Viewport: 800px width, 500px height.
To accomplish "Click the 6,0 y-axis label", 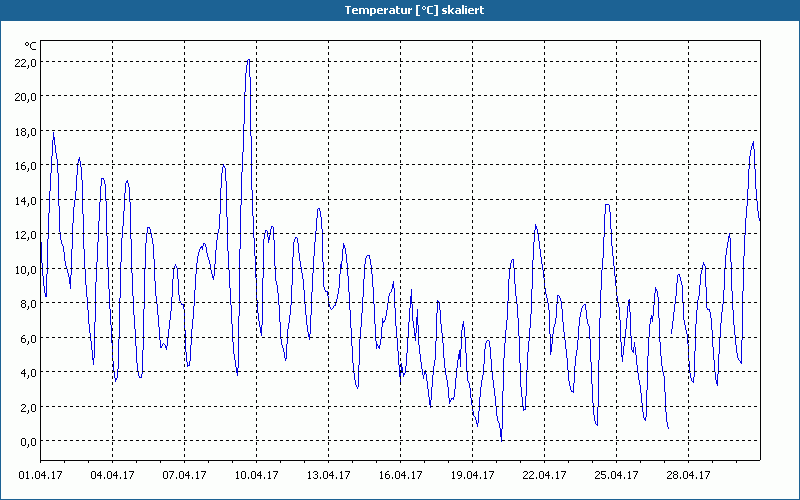I will pos(30,338).
